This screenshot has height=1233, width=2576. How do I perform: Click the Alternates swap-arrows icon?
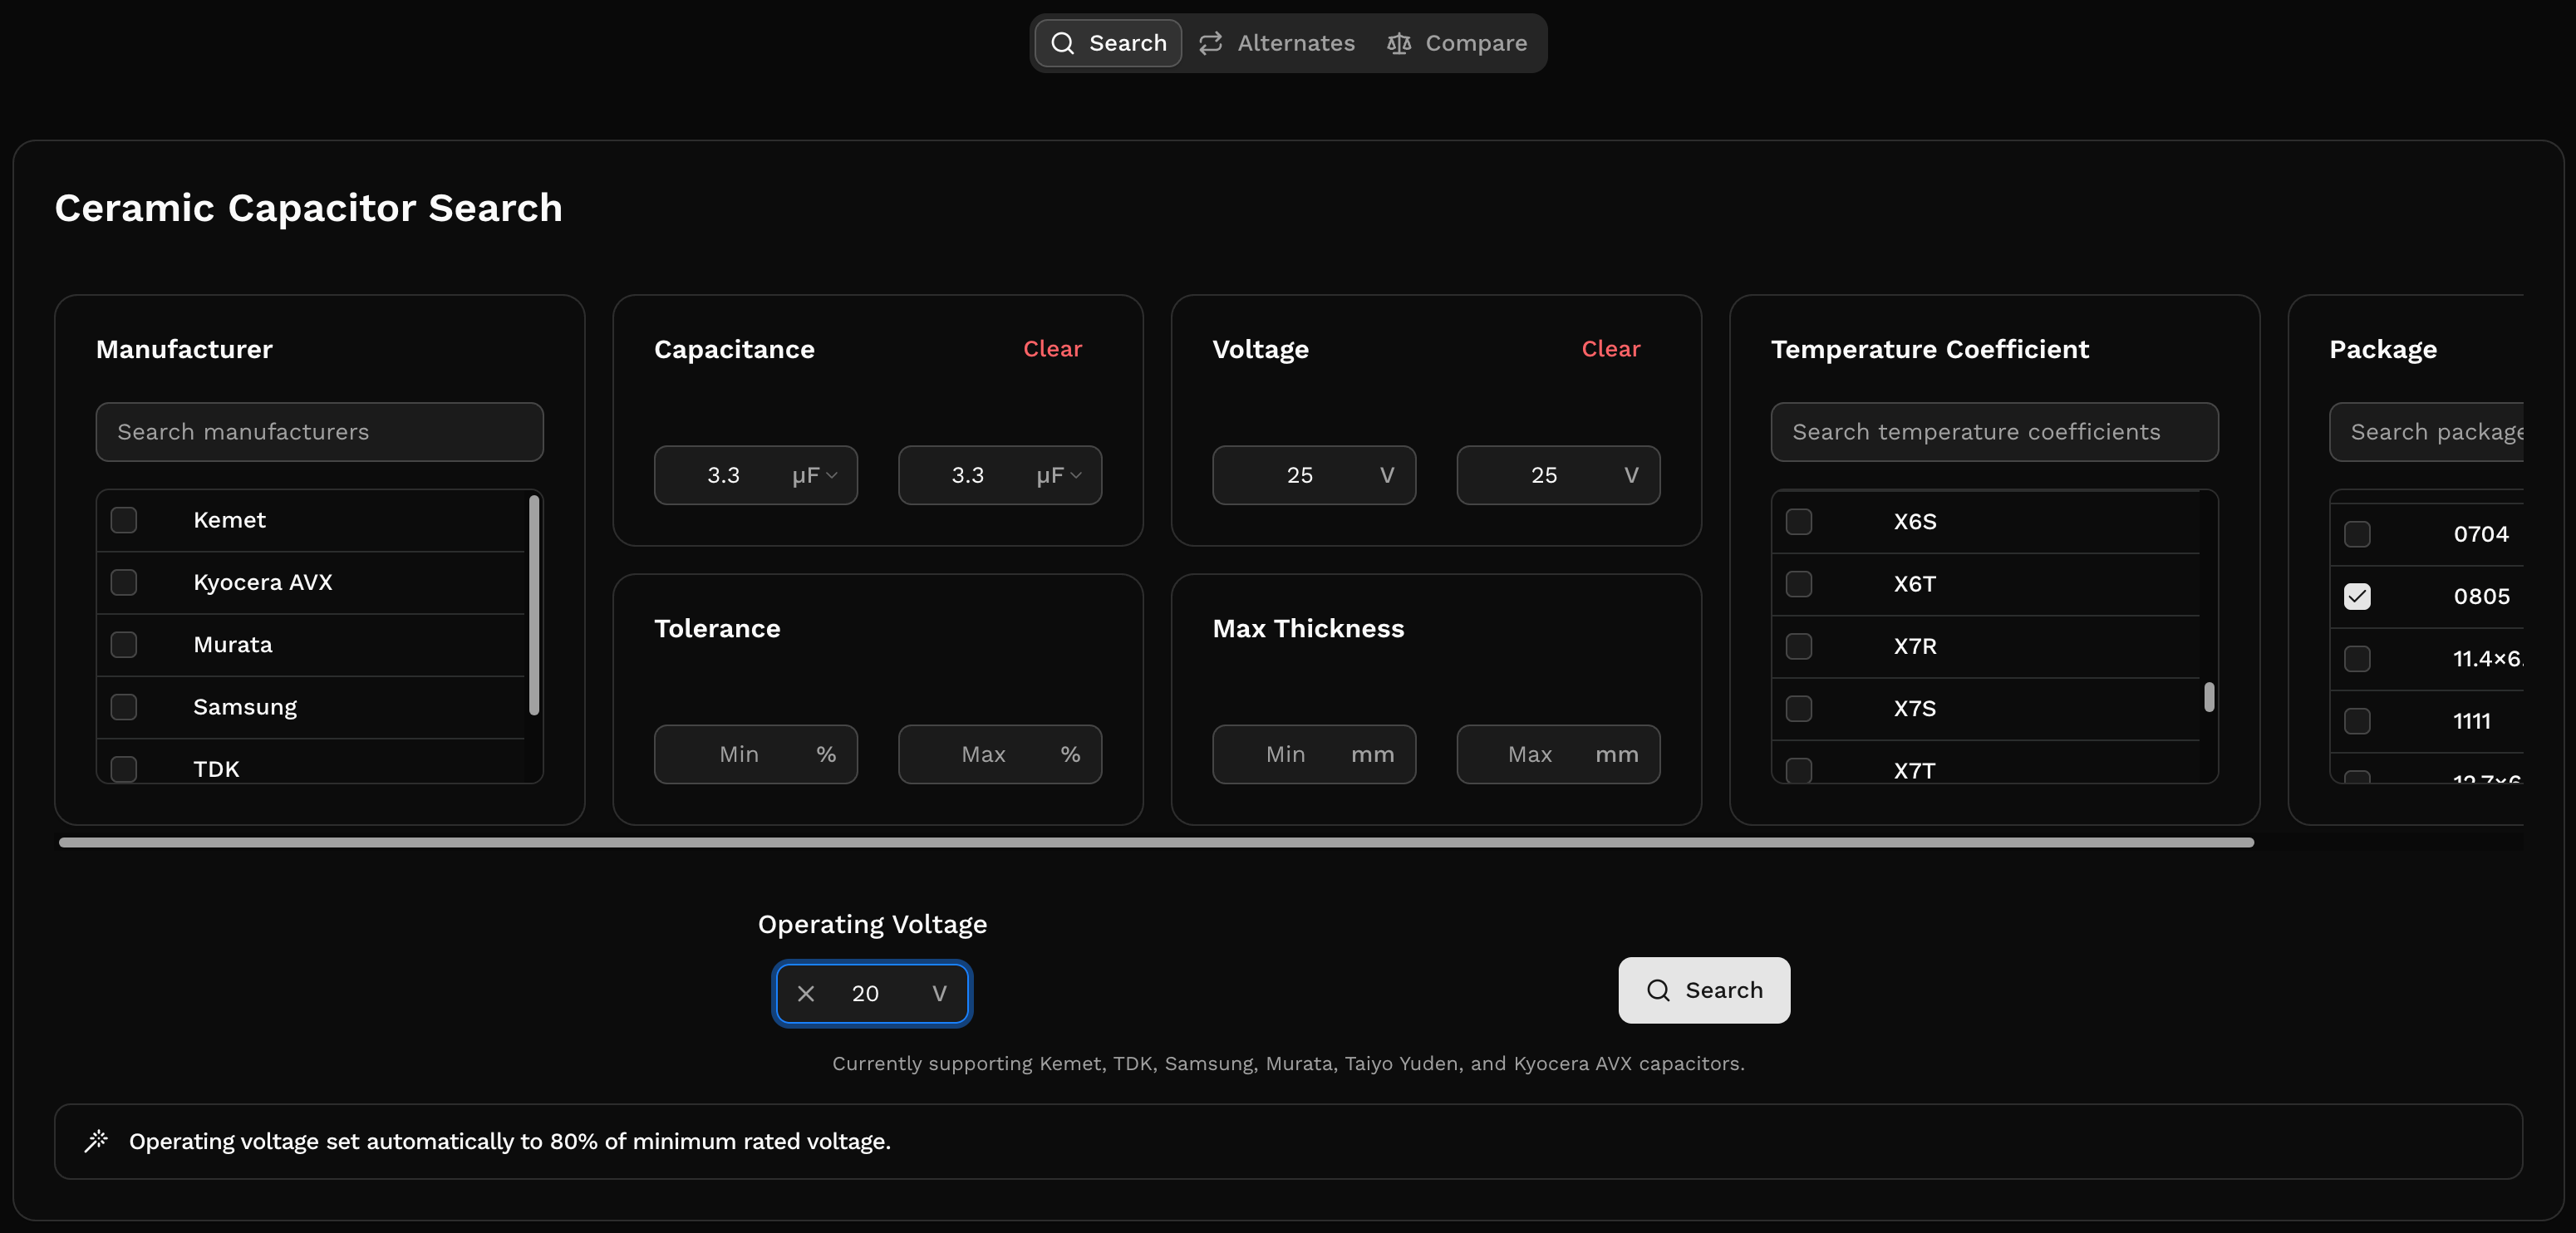pyautogui.click(x=1210, y=43)
